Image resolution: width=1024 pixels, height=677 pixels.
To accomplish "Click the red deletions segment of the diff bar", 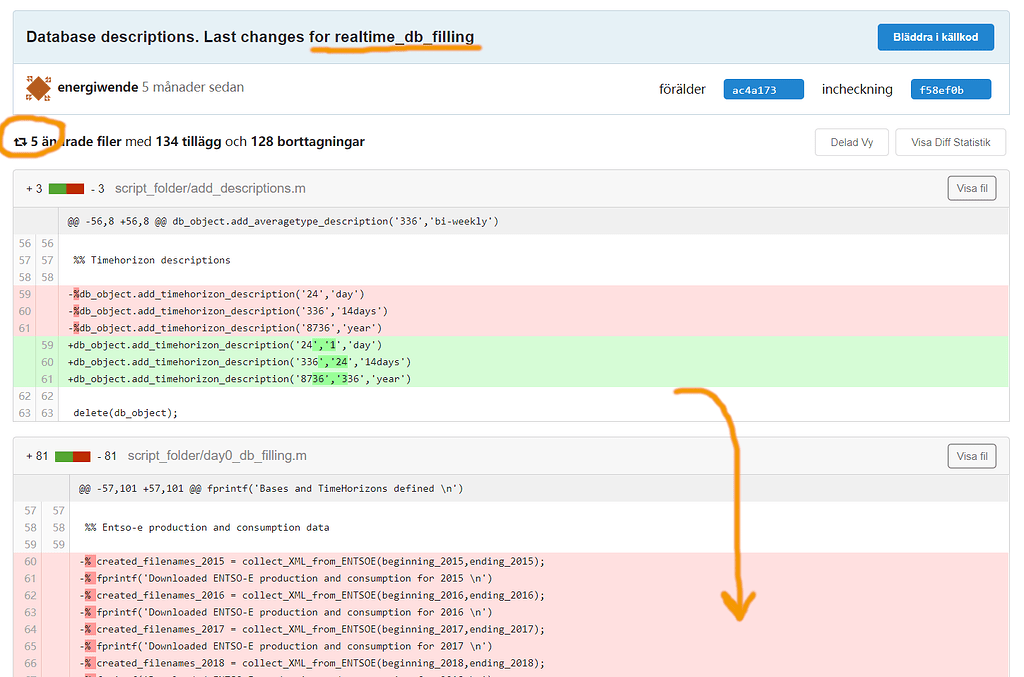I will tap(77, 186).
